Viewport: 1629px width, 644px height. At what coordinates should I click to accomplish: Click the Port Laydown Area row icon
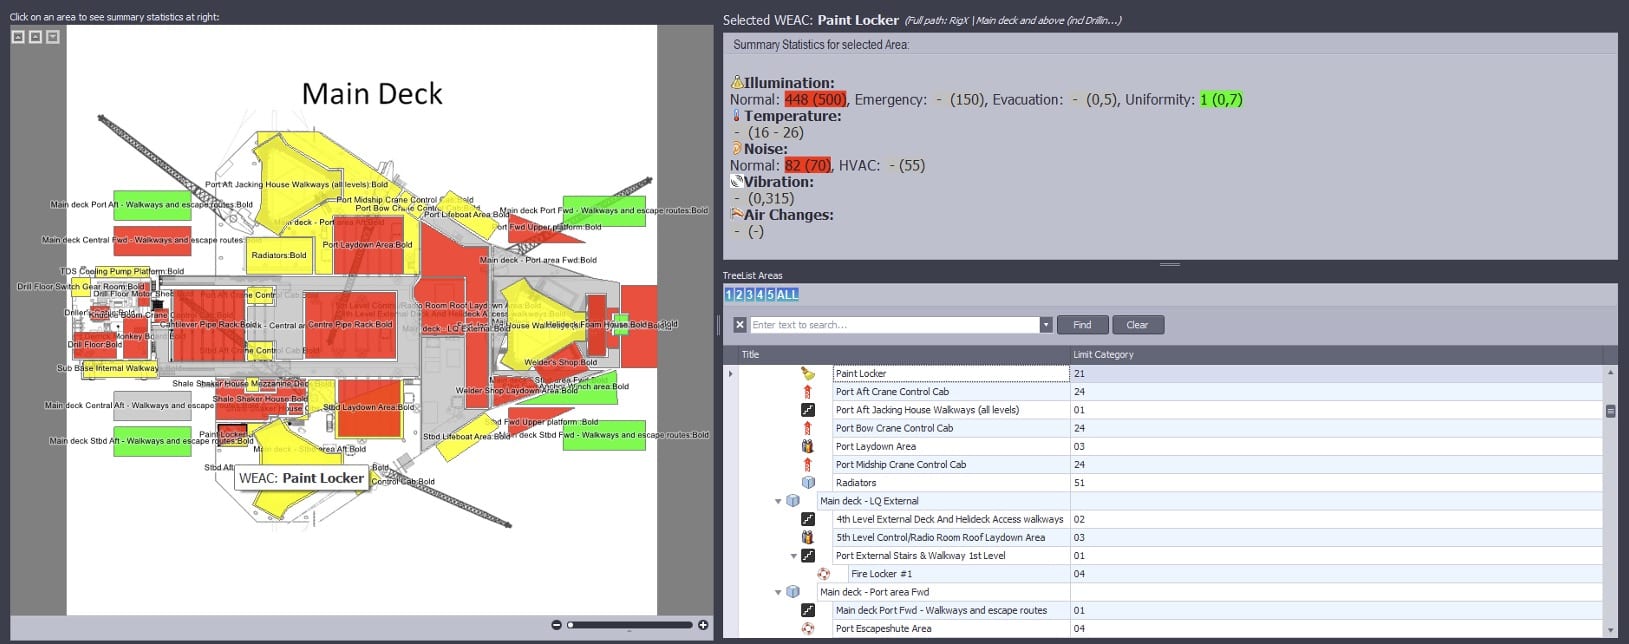click(808, 447)
